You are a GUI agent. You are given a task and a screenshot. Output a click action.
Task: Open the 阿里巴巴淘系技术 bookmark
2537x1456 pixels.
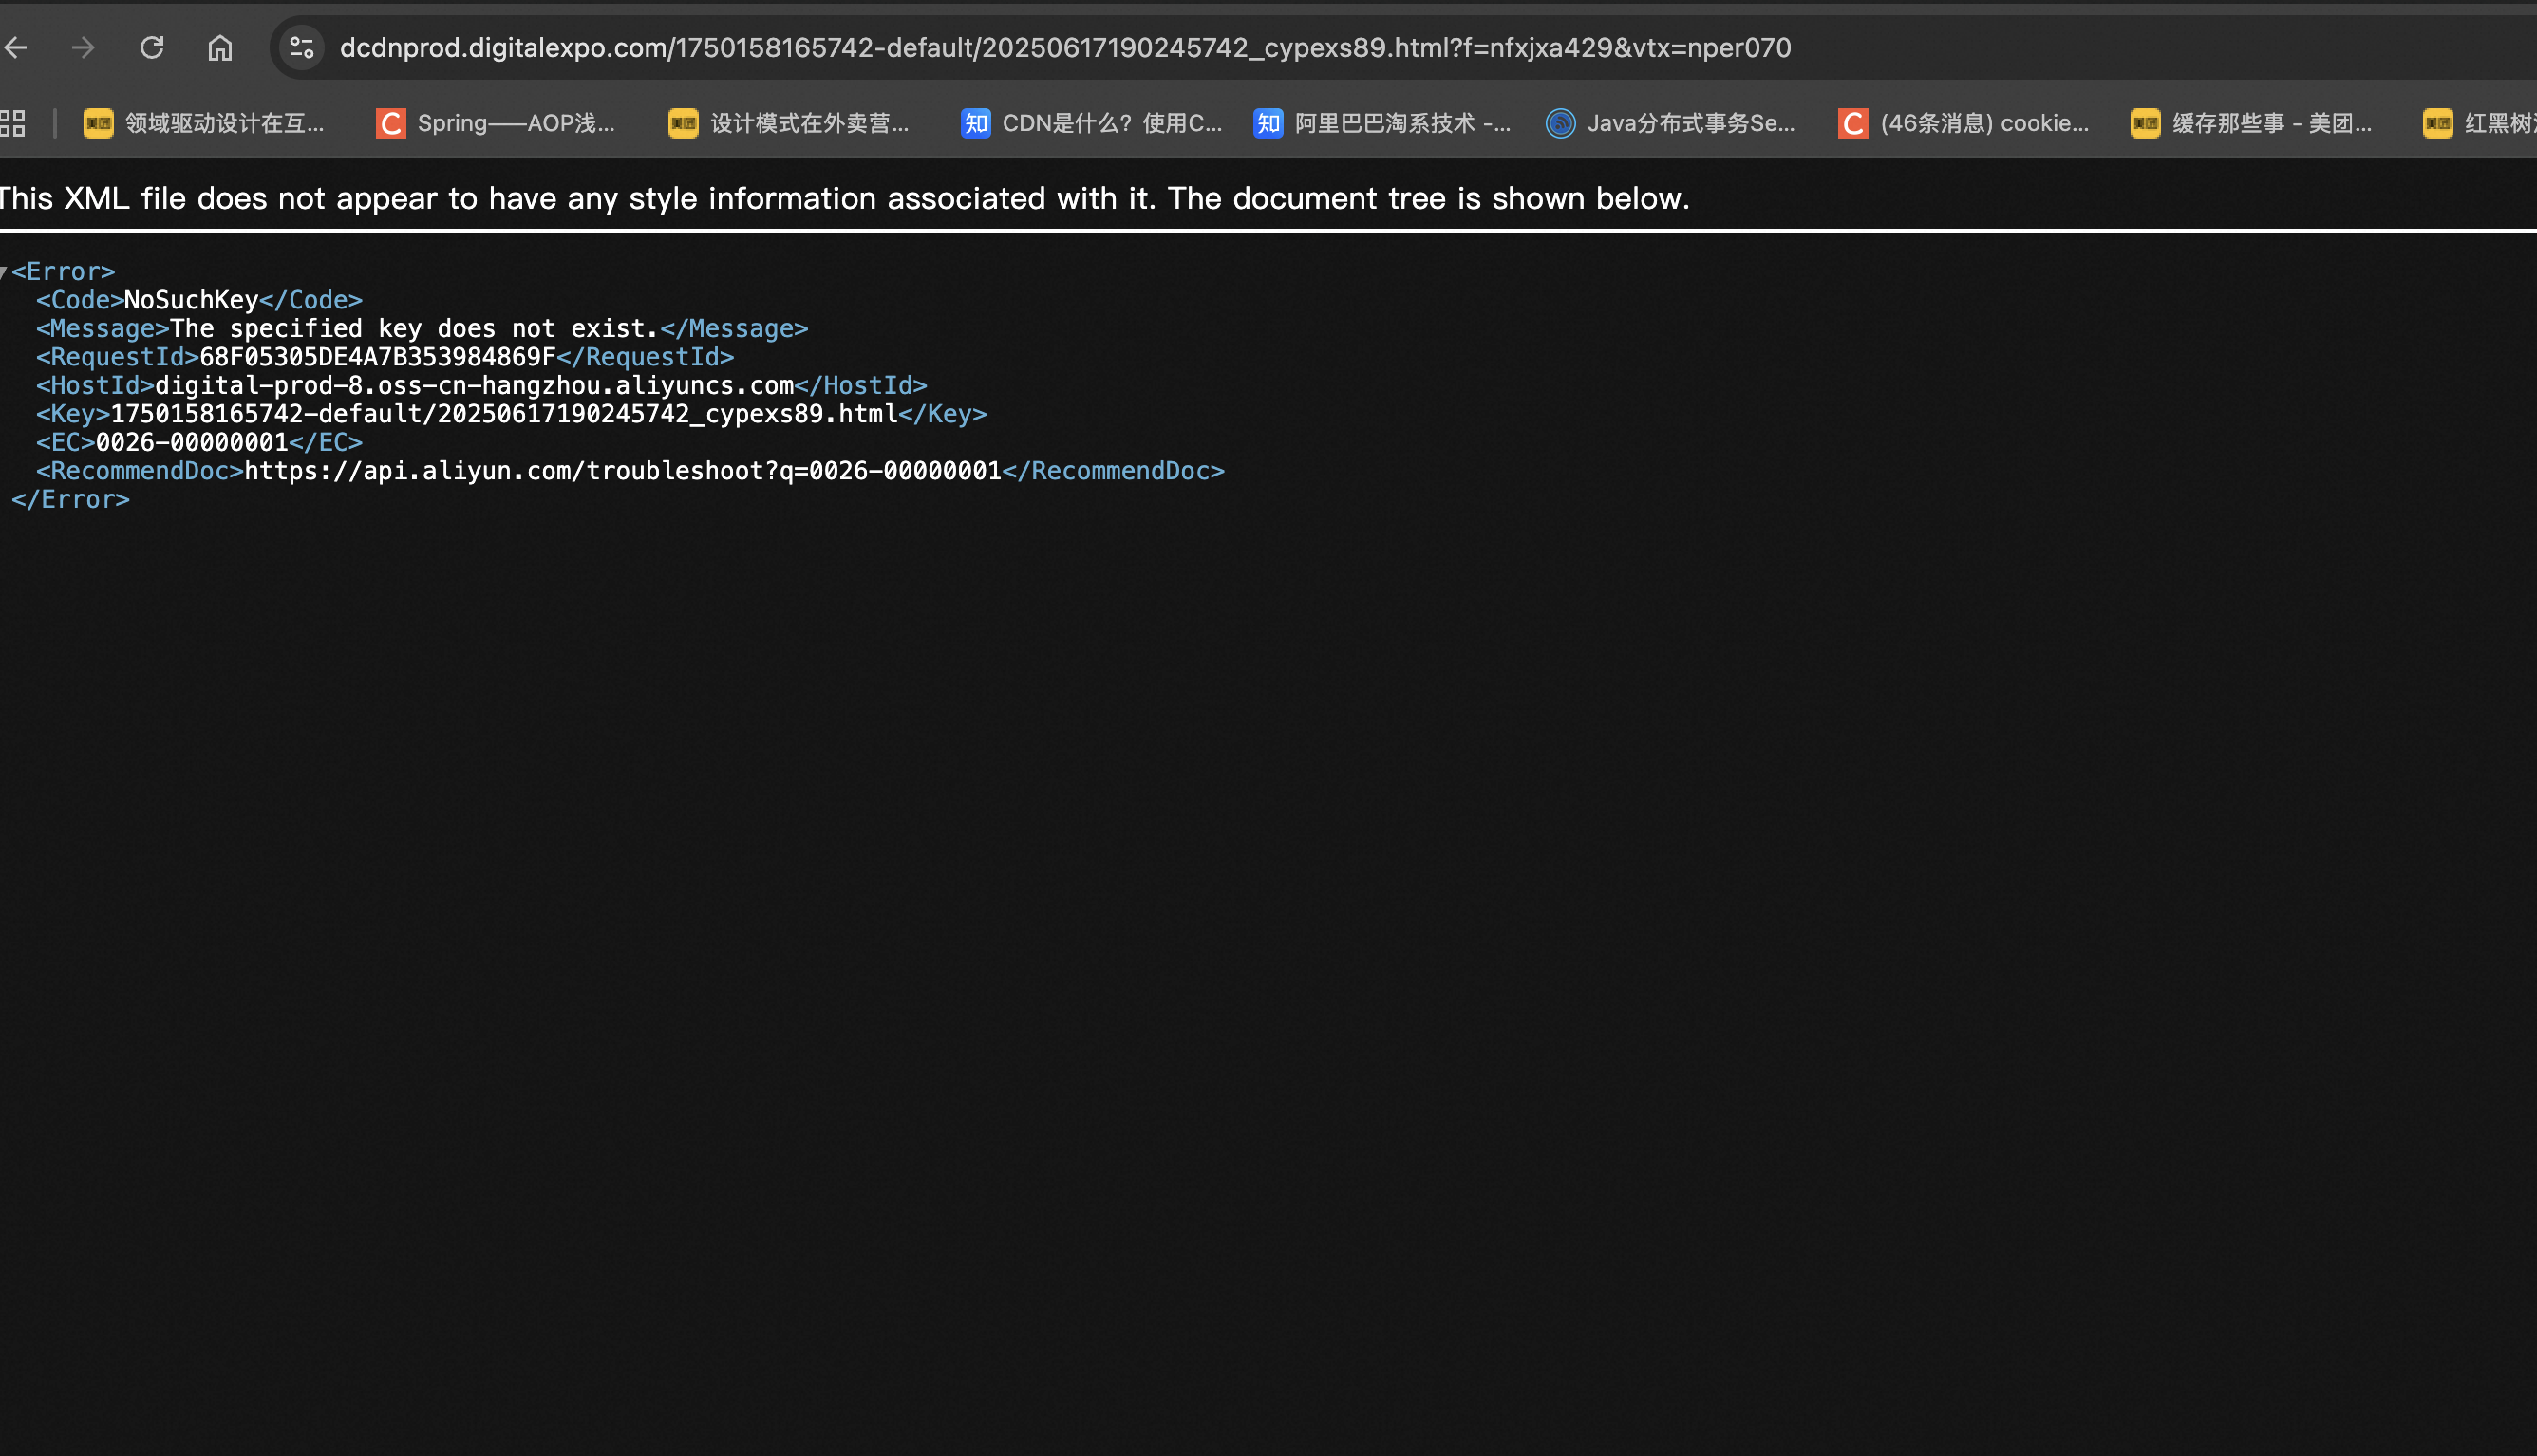[1383, 123]
